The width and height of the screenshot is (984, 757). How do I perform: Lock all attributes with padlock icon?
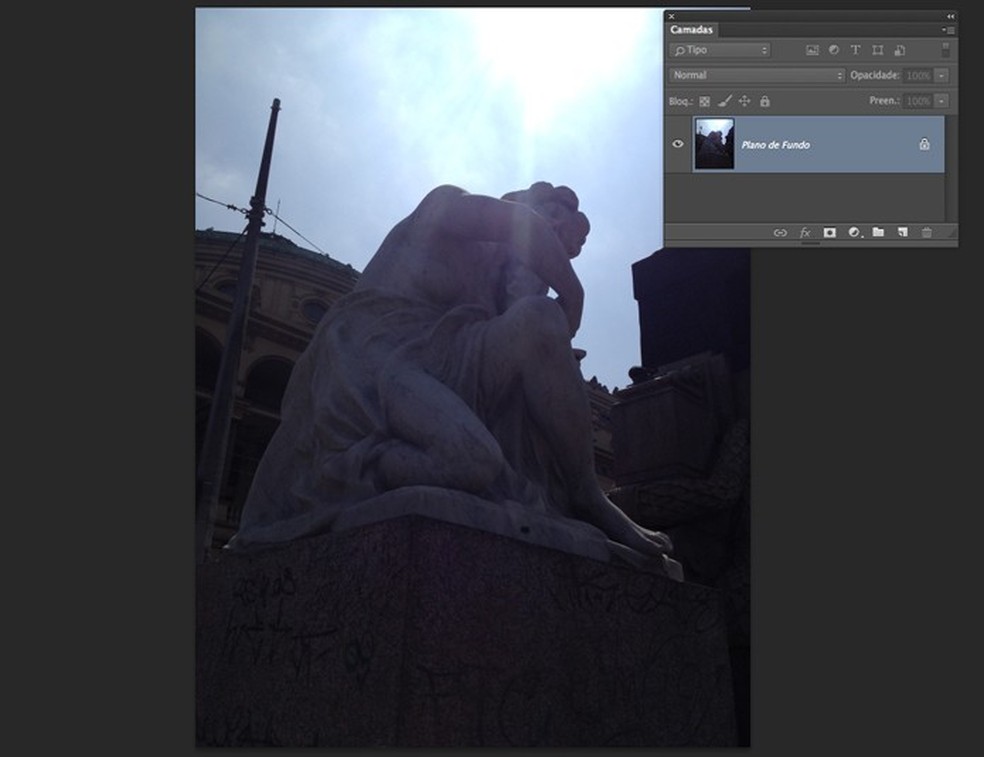click(x=765, y=101)
